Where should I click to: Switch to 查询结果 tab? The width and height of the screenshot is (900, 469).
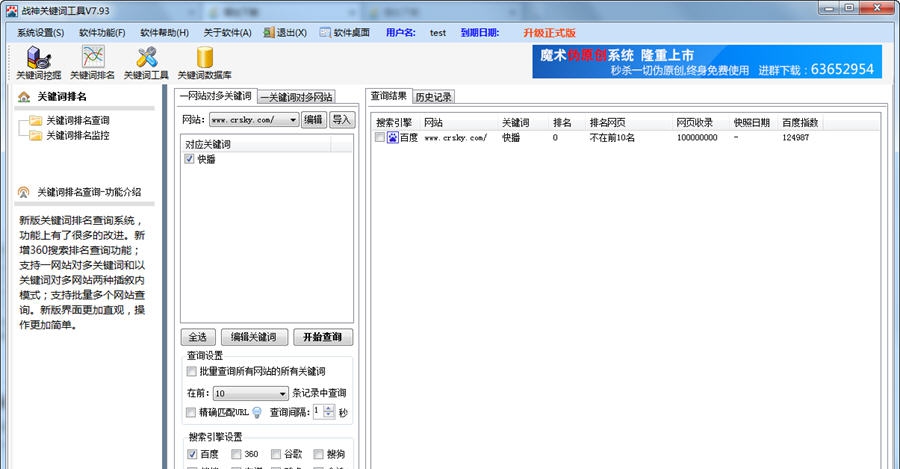[389, 96]
